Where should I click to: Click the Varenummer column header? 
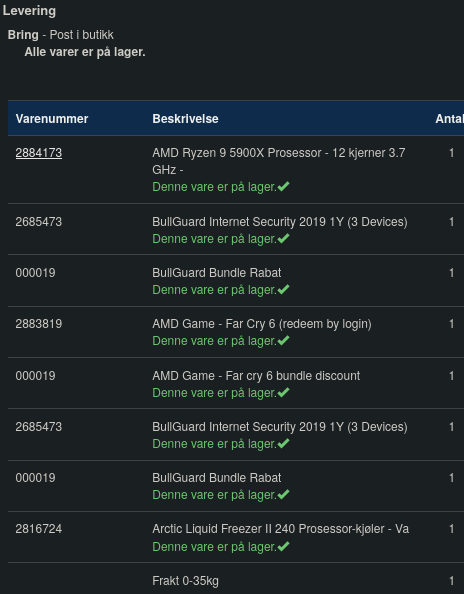tap(52, 119)
